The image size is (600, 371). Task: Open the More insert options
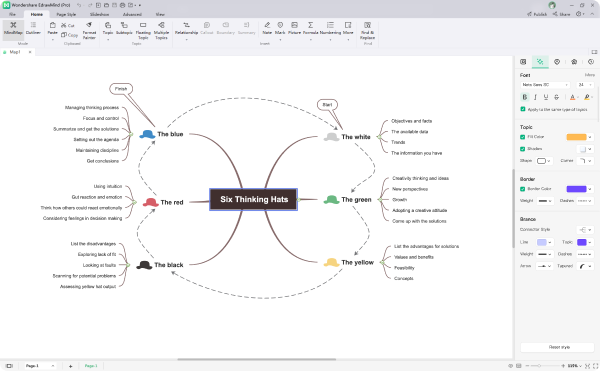point(348,28)
